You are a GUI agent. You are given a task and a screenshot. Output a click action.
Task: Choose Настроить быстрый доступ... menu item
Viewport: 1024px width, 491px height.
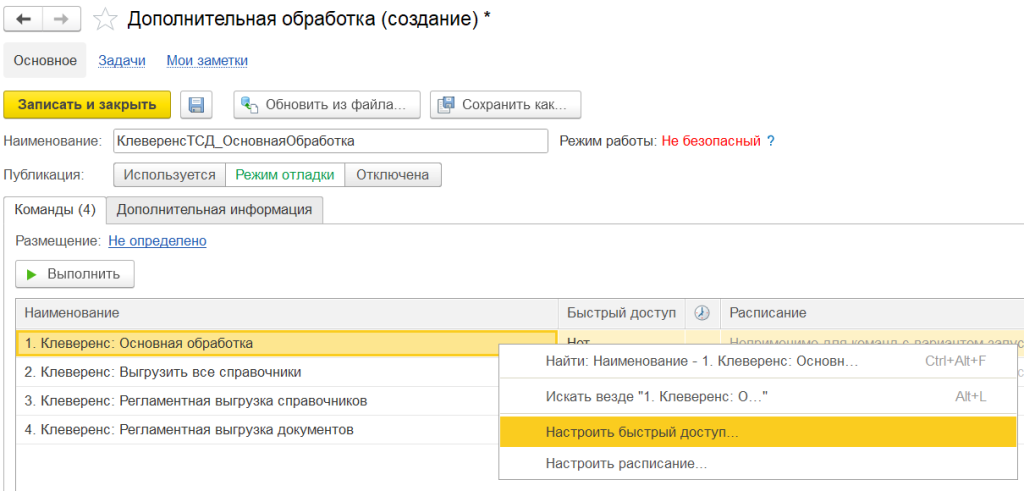point(758,432)
